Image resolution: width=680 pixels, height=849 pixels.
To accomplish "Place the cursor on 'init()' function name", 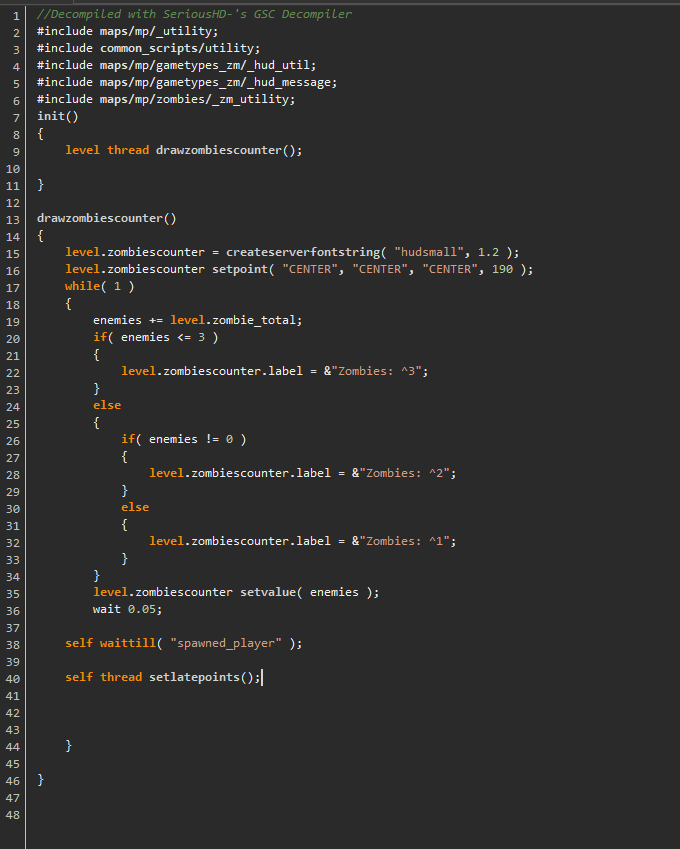I will (x=57, y=116).
